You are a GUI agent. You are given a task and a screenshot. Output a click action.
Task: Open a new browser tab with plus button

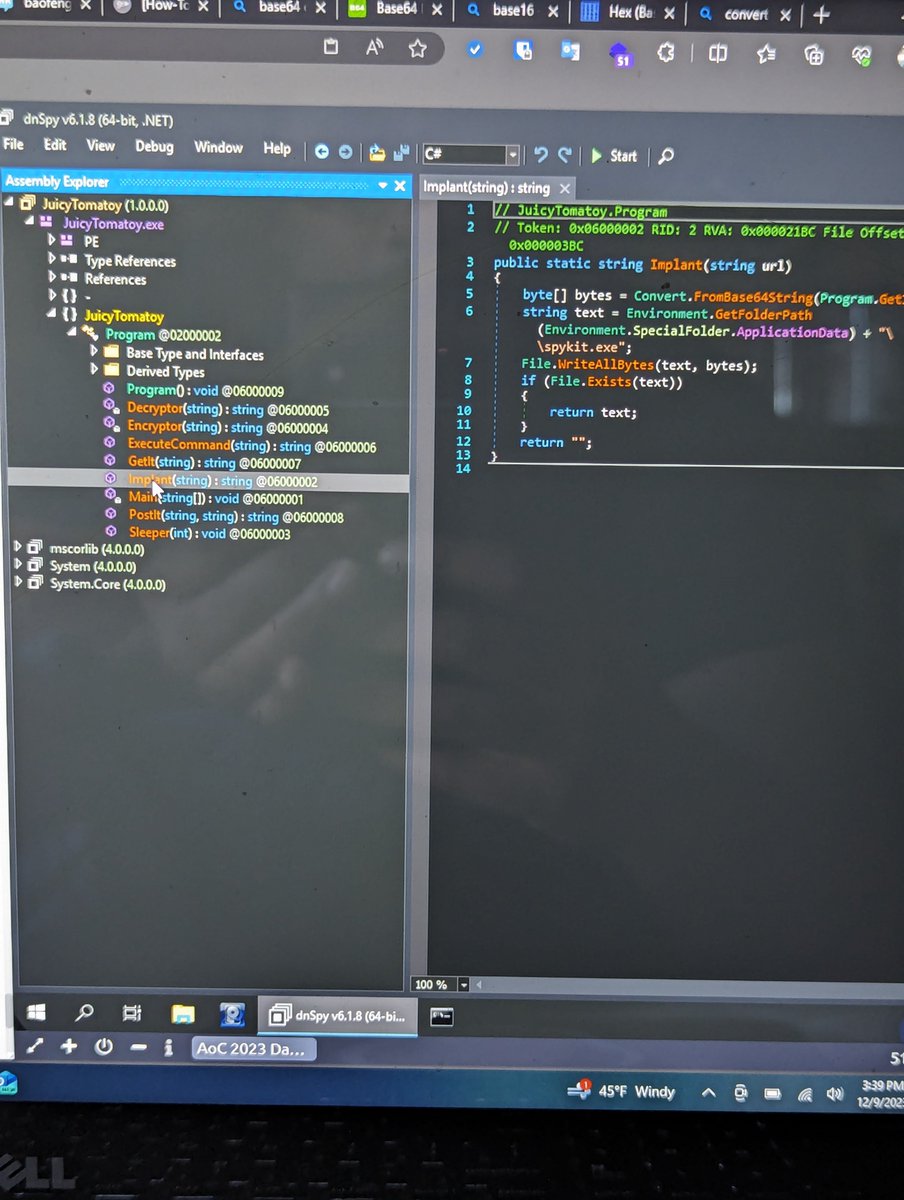pyautogui.click(x=820, y=15)
